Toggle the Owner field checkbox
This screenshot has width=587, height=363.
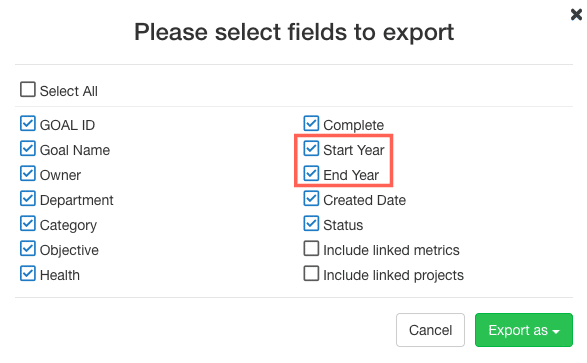[28, 174]
